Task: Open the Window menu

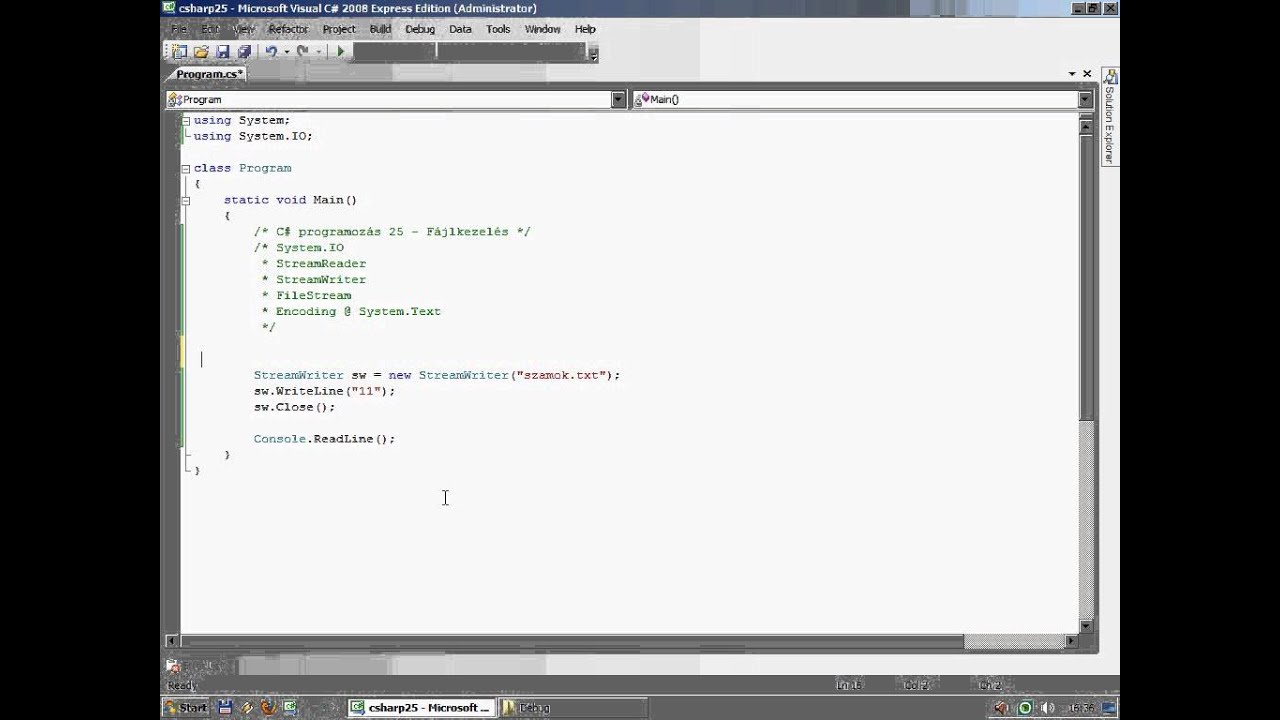Action: coord(543,29)
